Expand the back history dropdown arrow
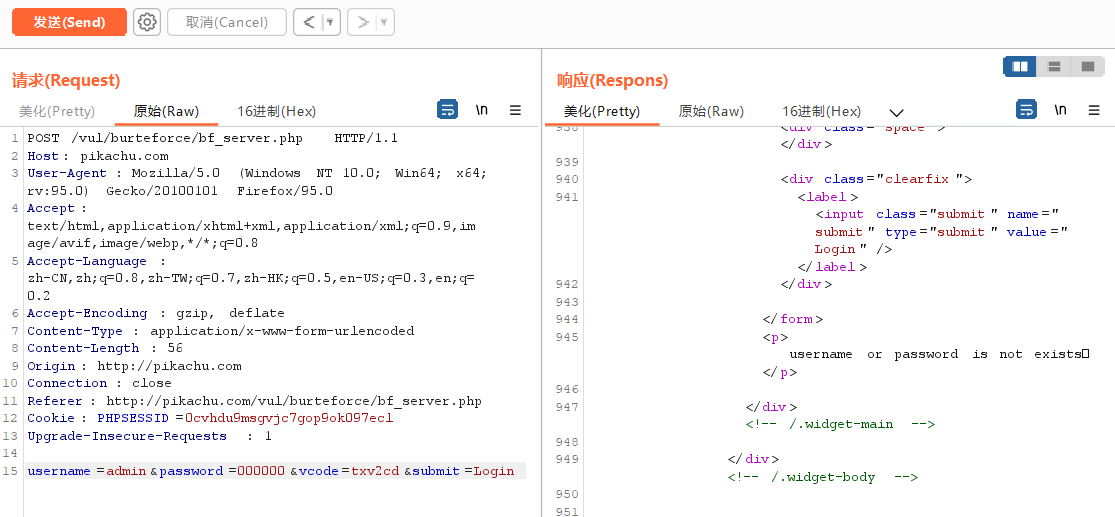Screen dimensions: 1115x517 pos(330,22)
